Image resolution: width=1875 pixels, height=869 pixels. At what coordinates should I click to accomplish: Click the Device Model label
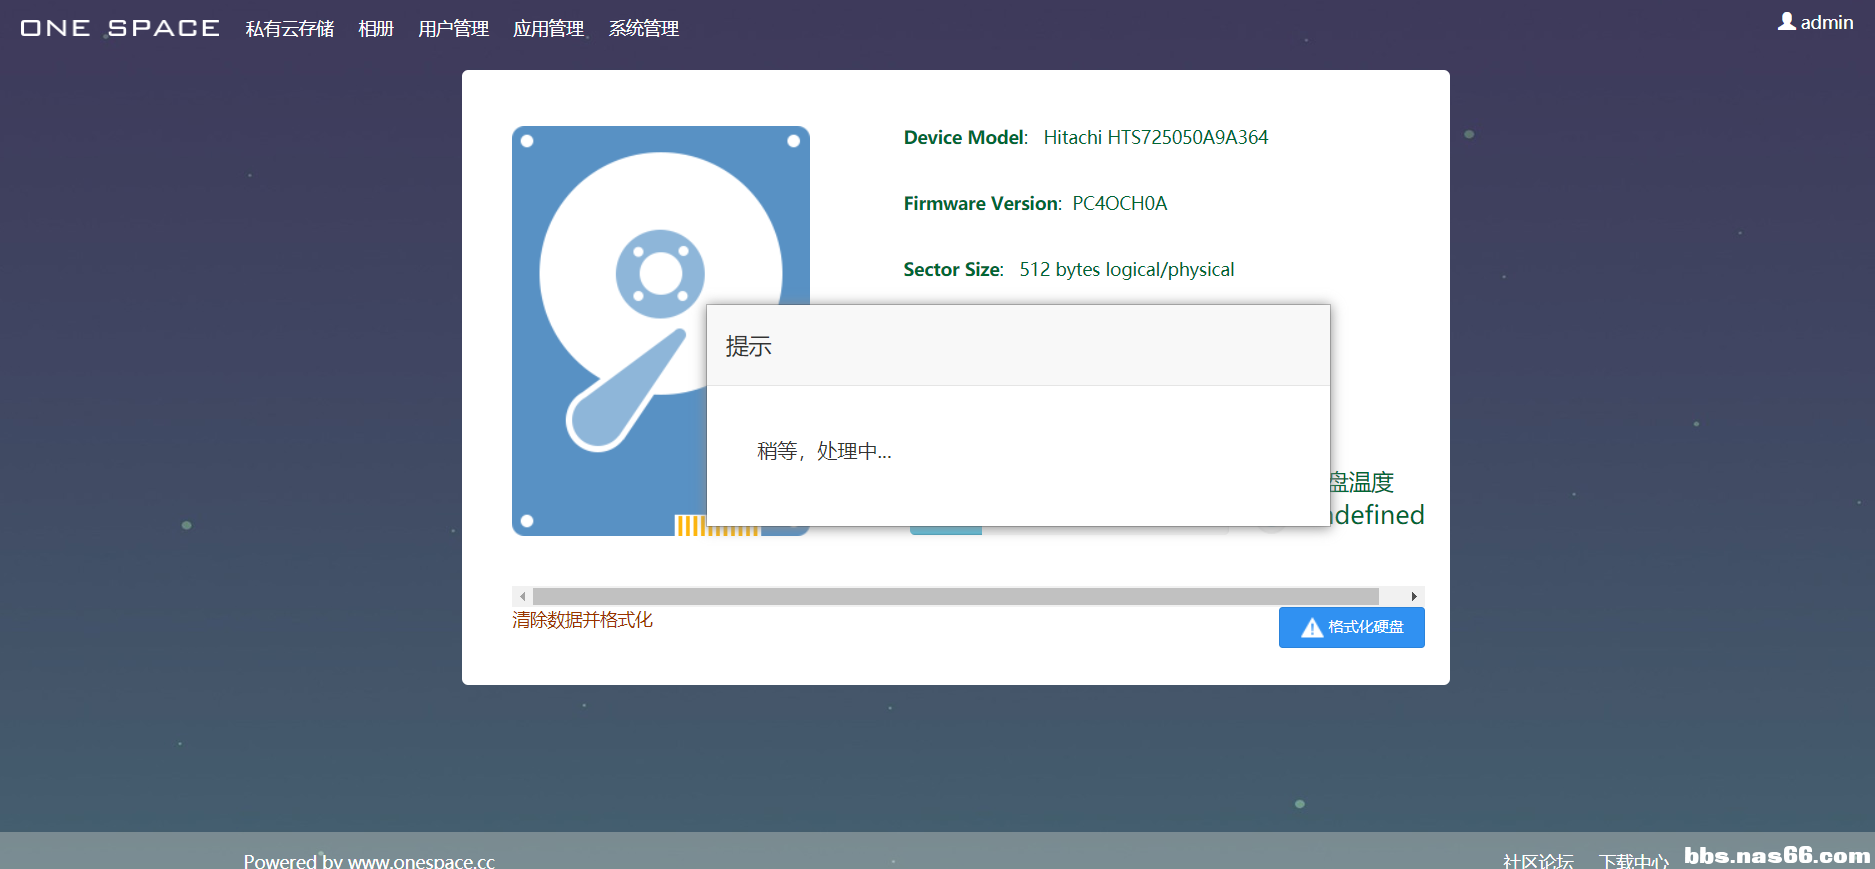click(966, 138)
